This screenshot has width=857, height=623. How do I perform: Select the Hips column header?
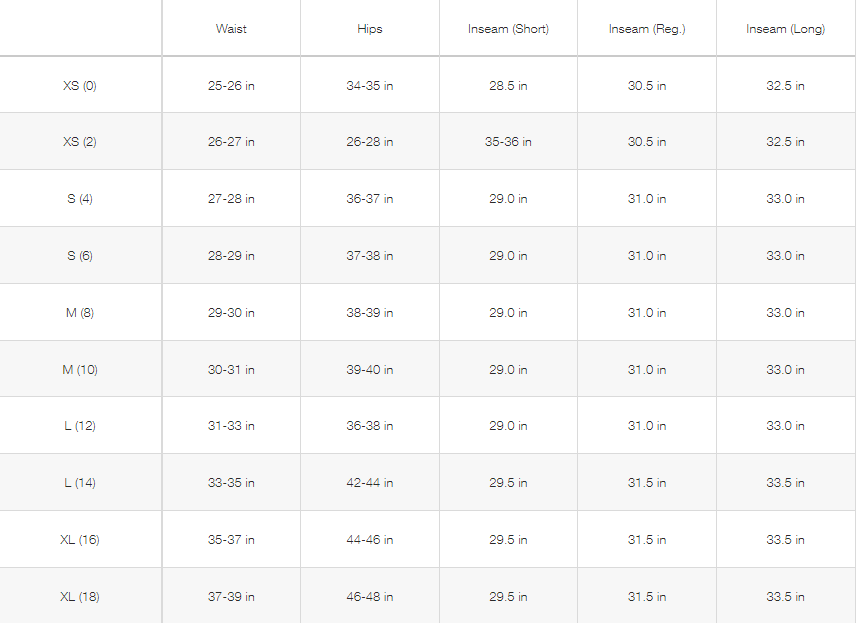pos(369,29)
